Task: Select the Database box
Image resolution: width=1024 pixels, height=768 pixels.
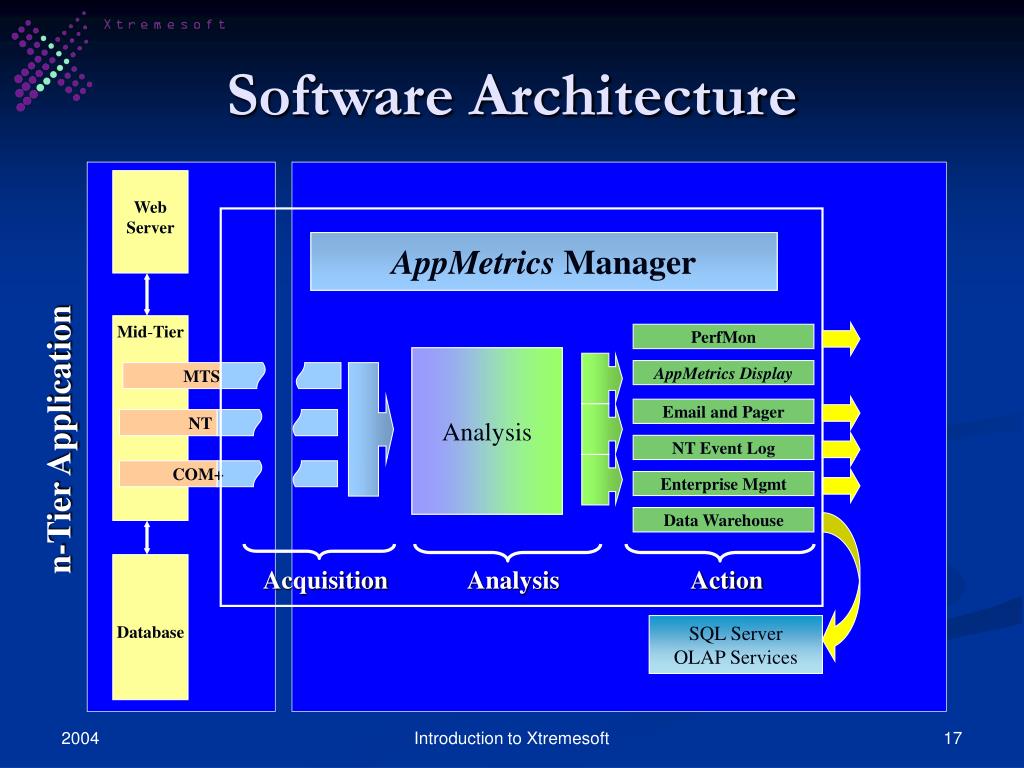Action: pyautogui.click(x=150, y=627)
